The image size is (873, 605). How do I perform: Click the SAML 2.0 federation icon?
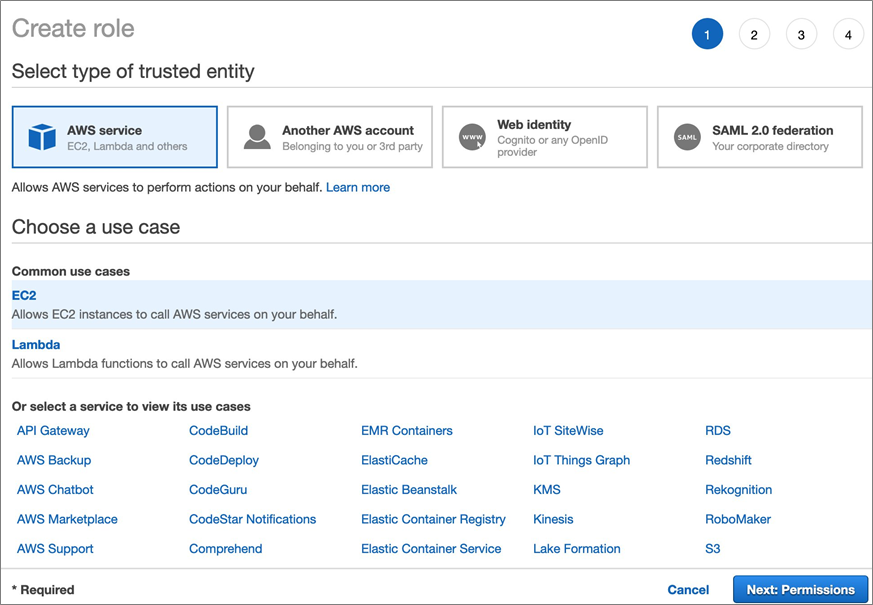[x=687, y=137]
